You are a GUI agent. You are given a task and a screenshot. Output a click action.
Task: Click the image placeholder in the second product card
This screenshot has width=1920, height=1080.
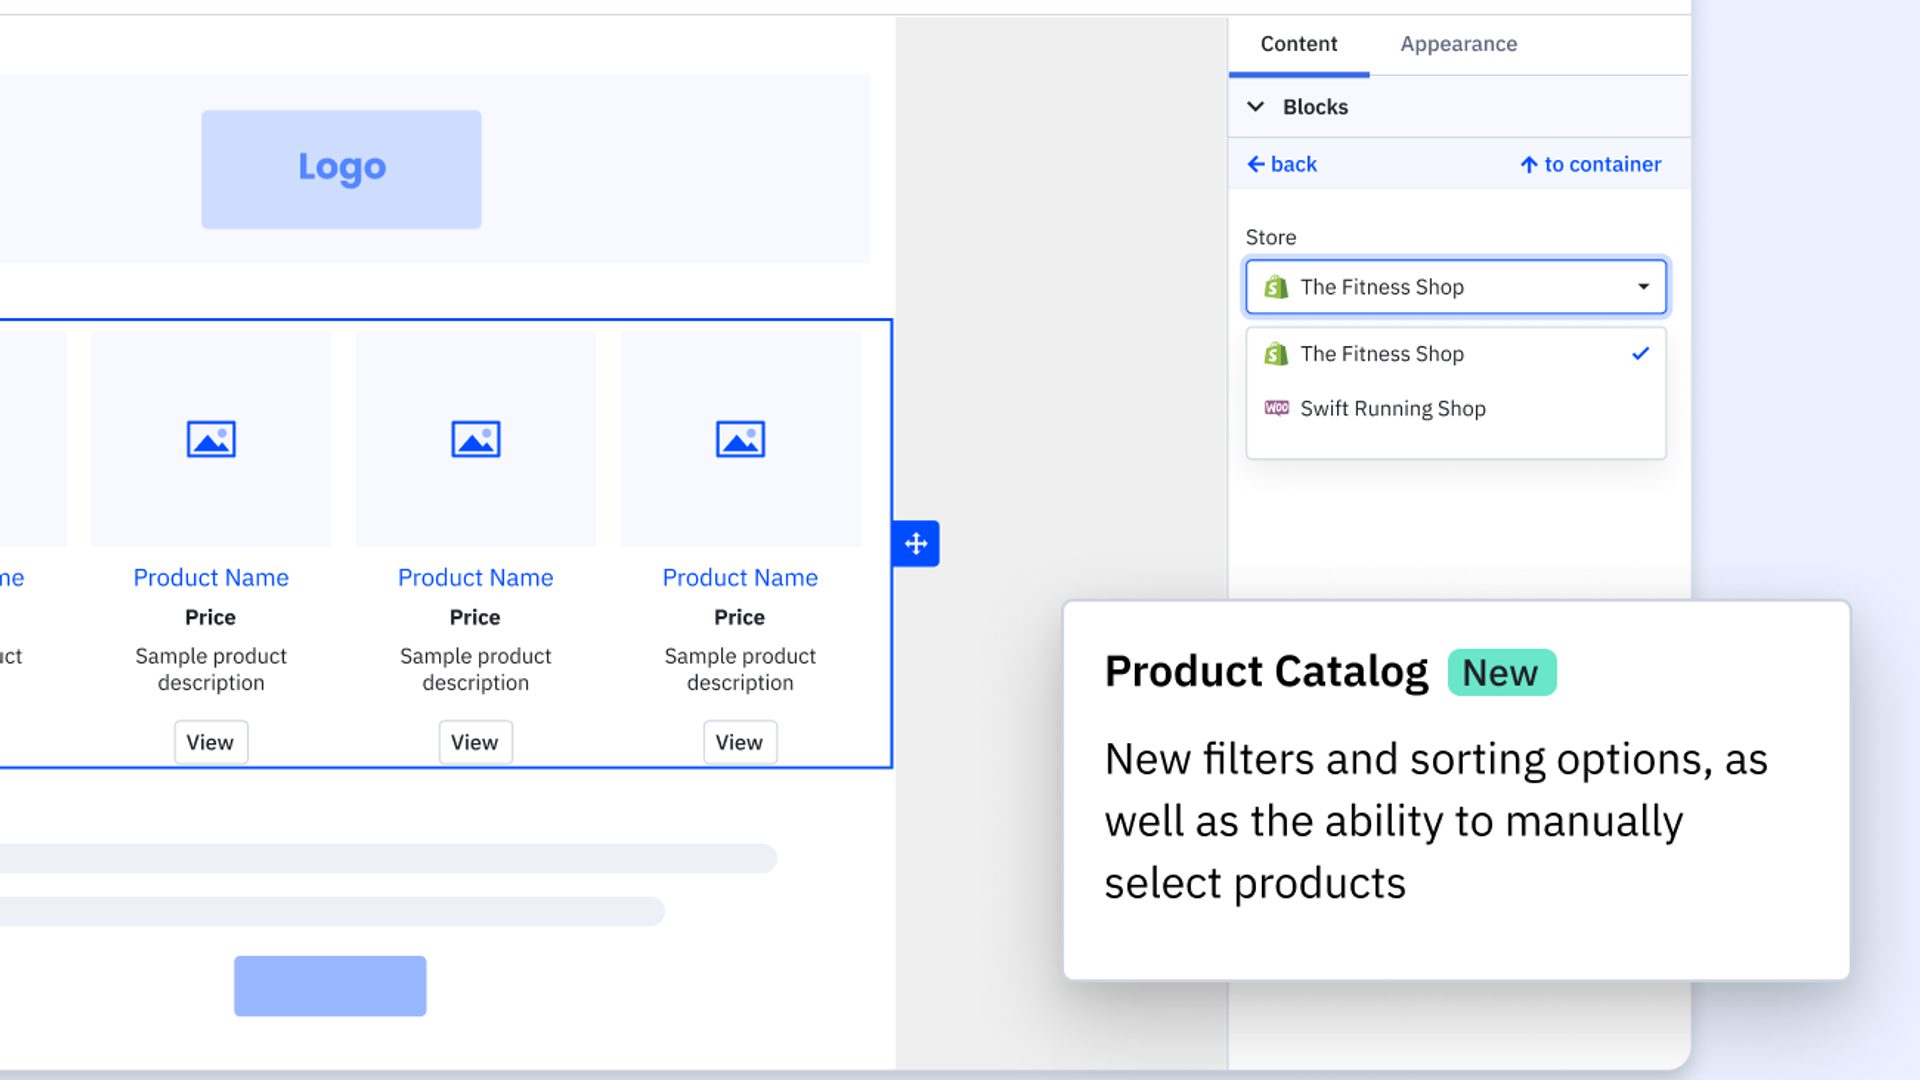(211, 439)
